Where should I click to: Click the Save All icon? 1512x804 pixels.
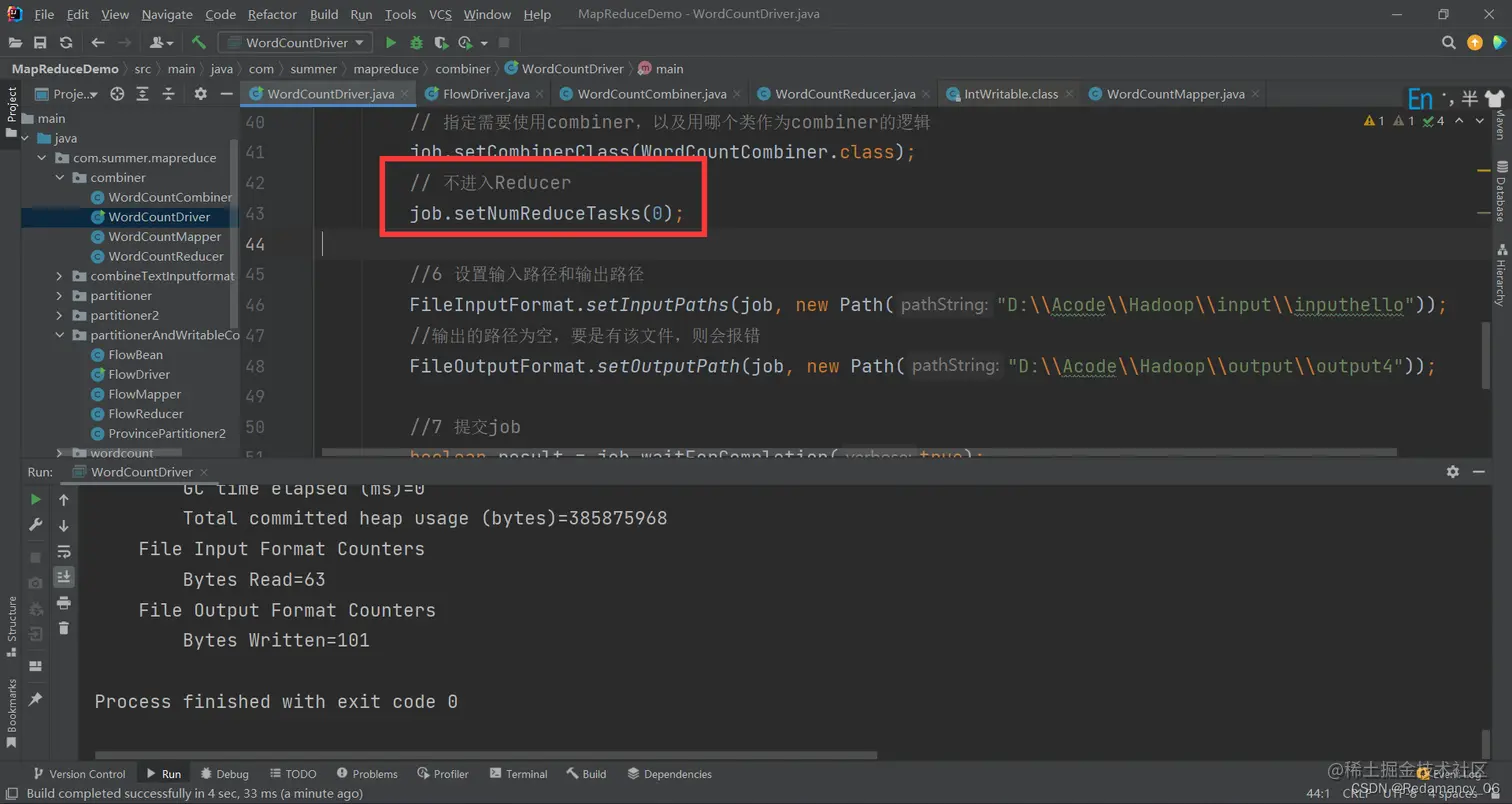tap(40, 43)
